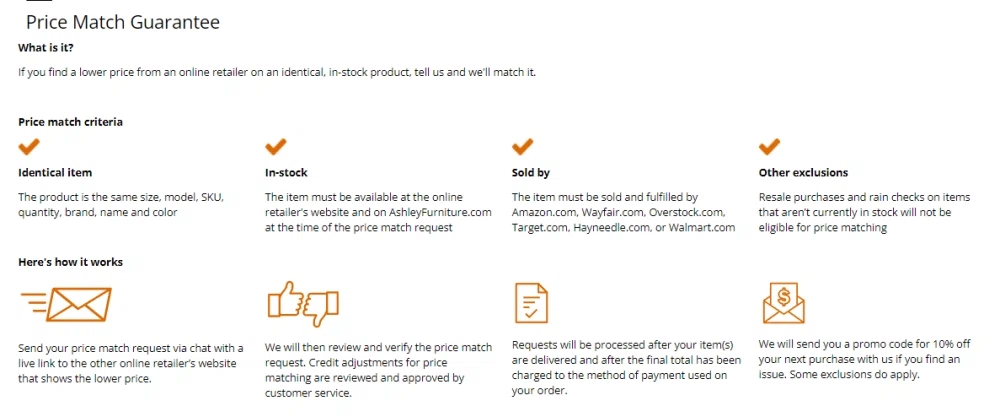Click the 'Here's how it works' heading
The width and height of the screenshot is (1000, 417).
(x=70, y=262)
